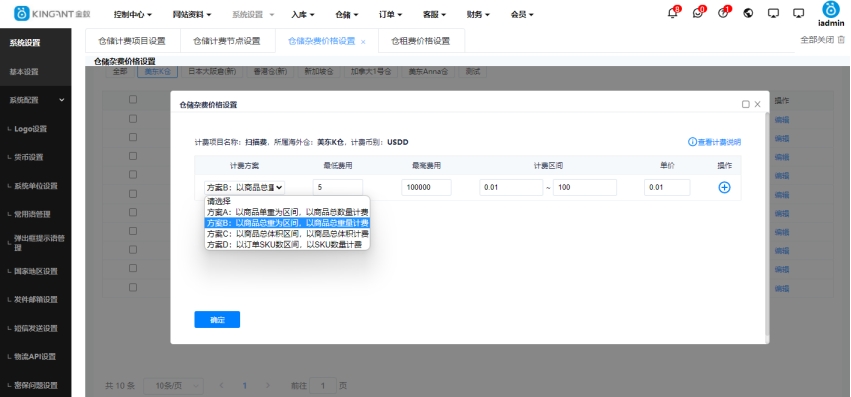
Task: Choose option 方案D 以订单SKU数区间
Action: tap(287, 244)
